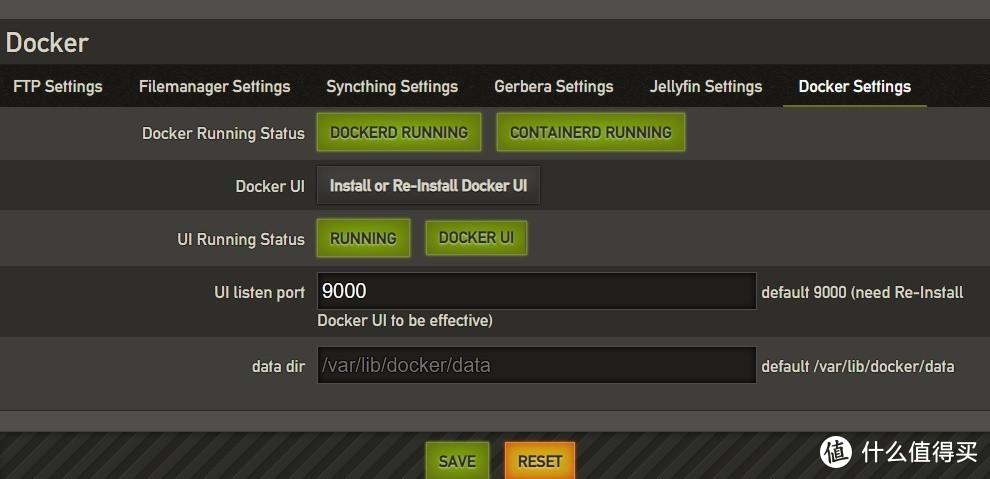Click the 'UI Running Status' label
The width and height of the screenshot is (990, 479).
point(241,239)
